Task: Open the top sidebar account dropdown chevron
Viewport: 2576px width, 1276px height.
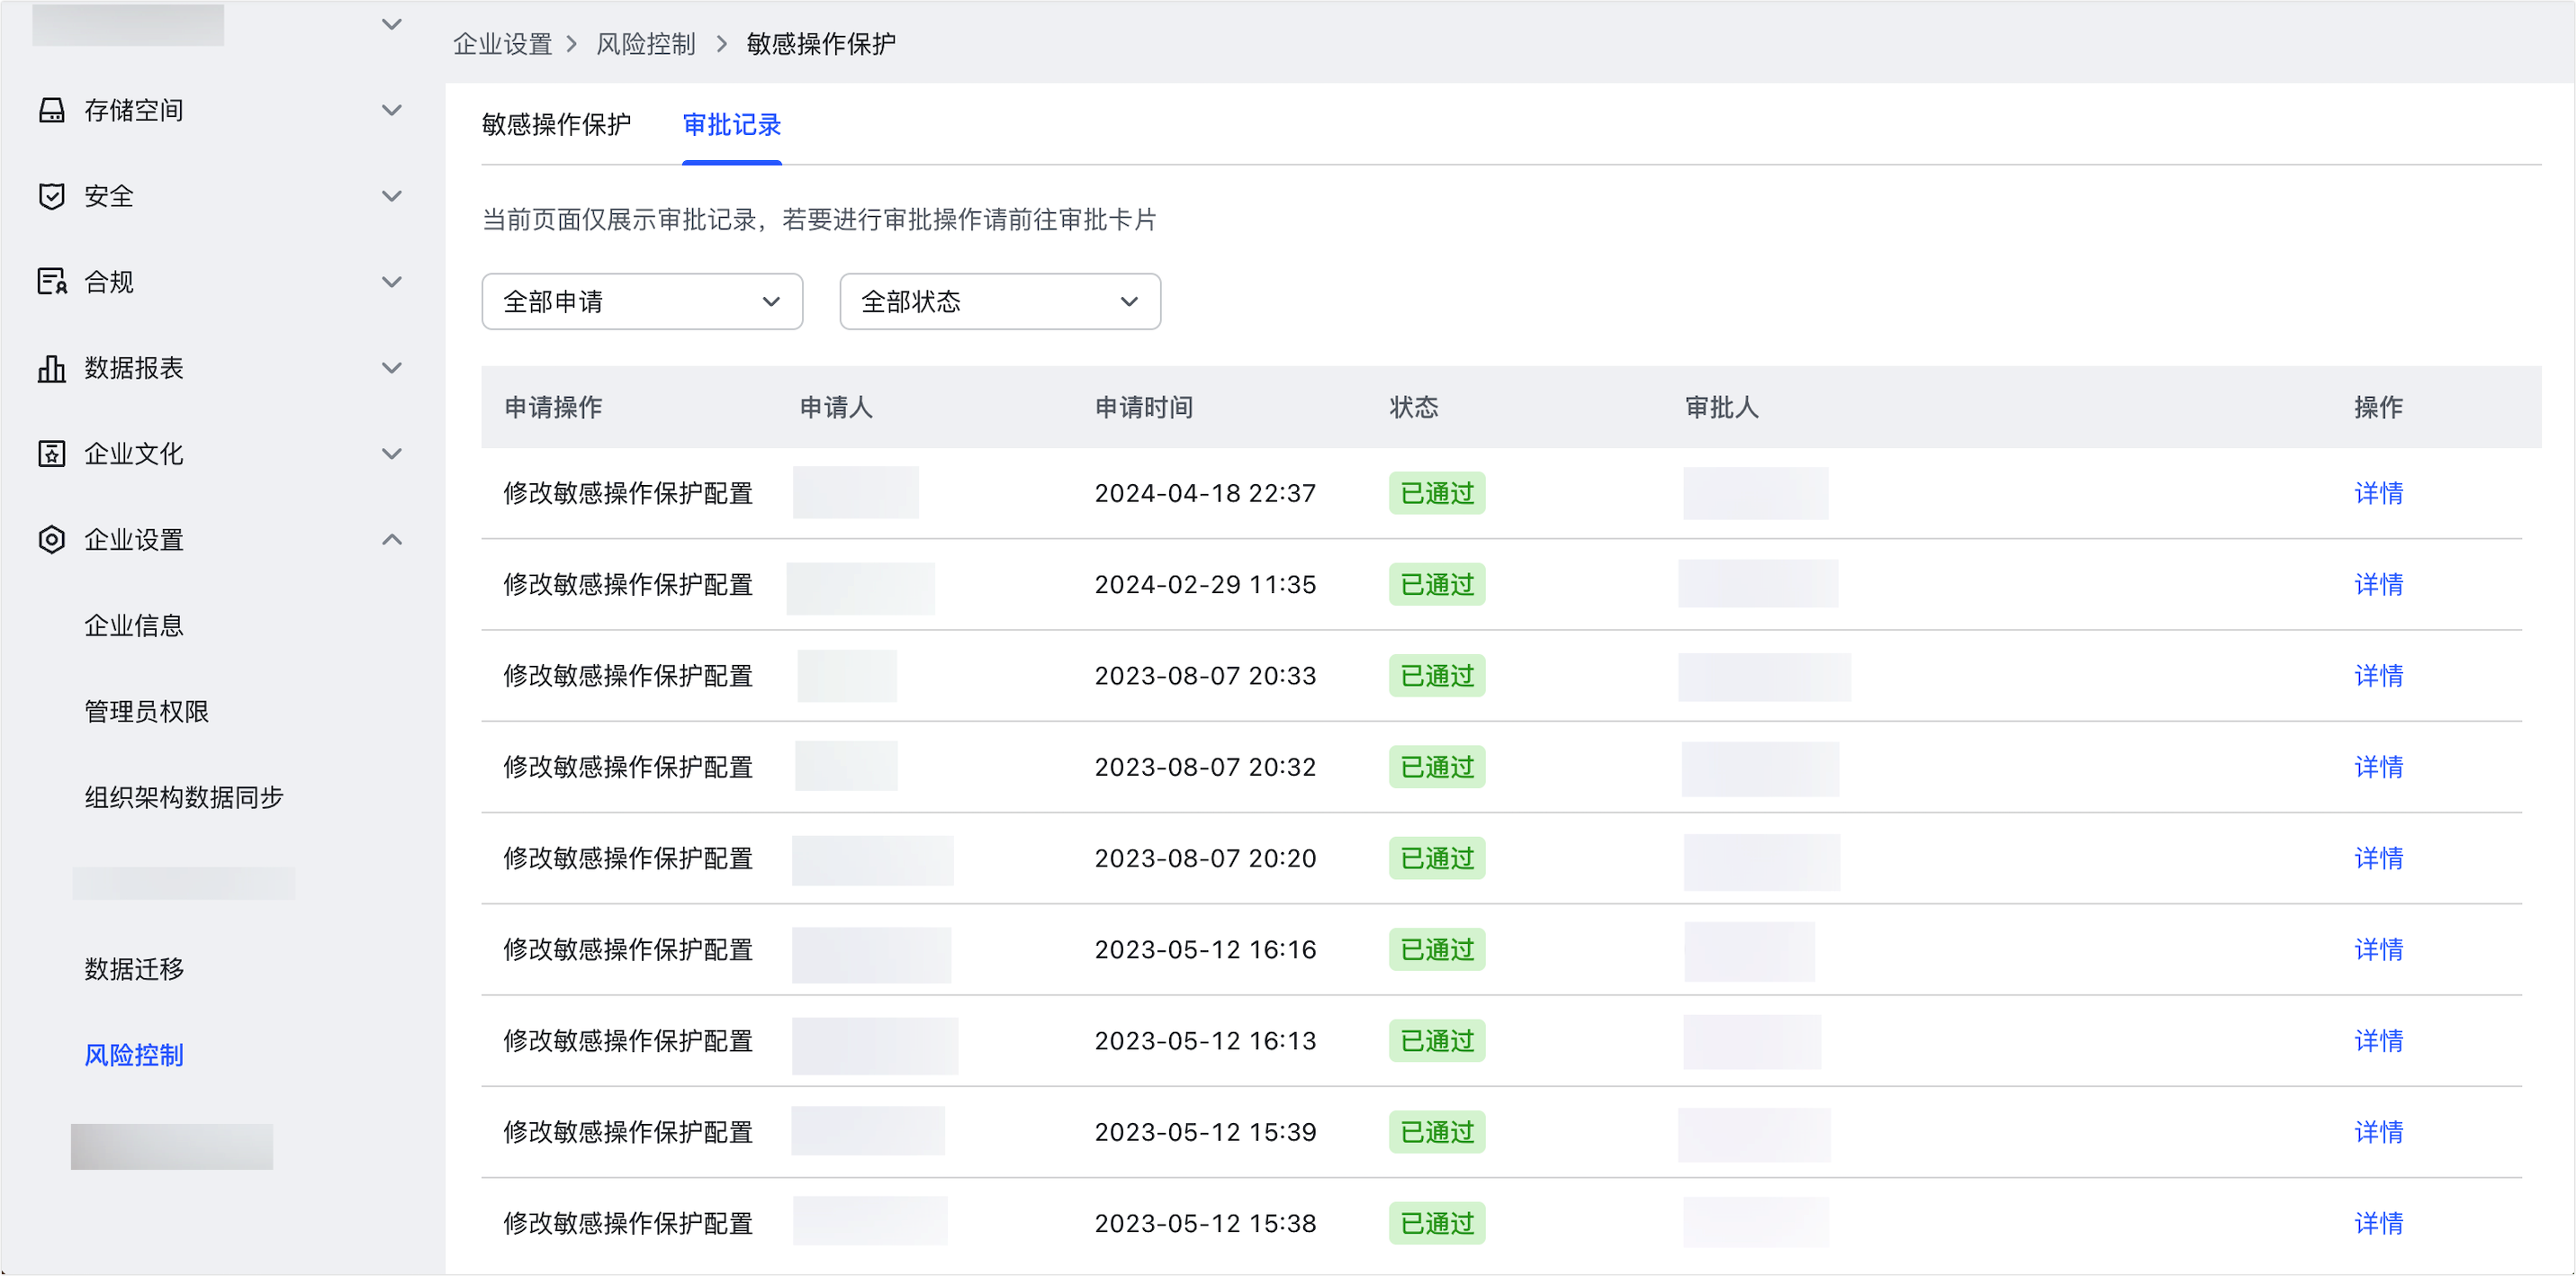Action: (x=392, y=24)
